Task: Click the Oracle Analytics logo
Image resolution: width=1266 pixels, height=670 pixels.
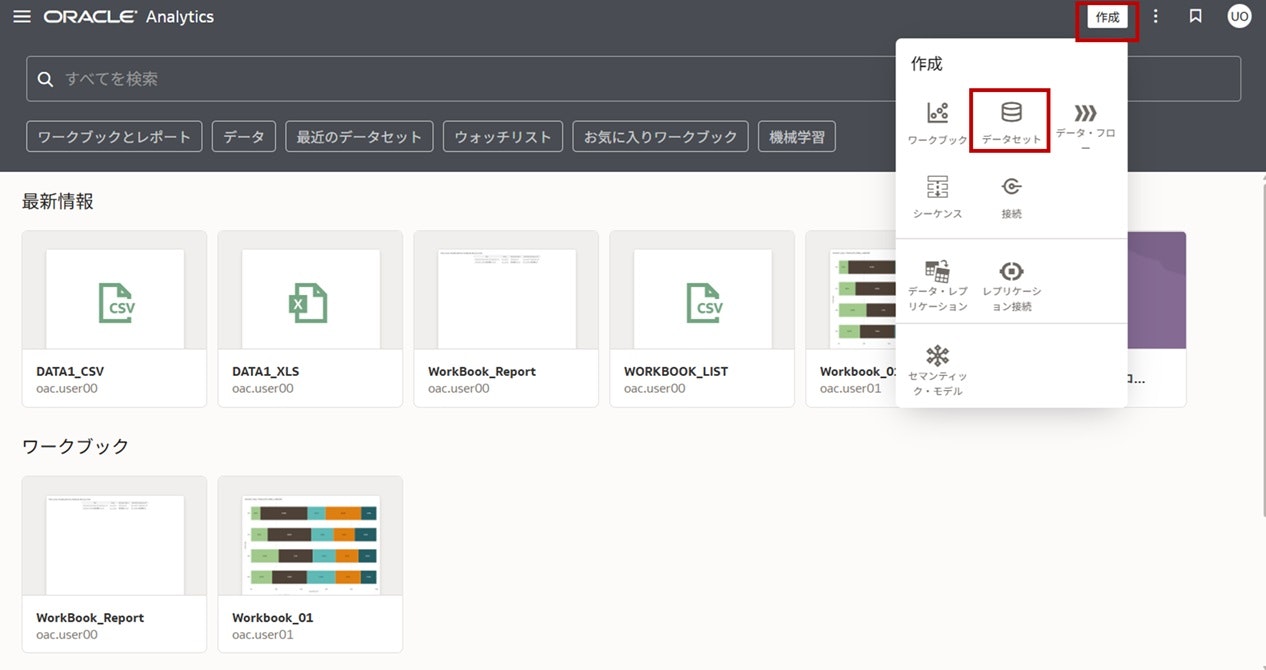Action: coord(129,17)
